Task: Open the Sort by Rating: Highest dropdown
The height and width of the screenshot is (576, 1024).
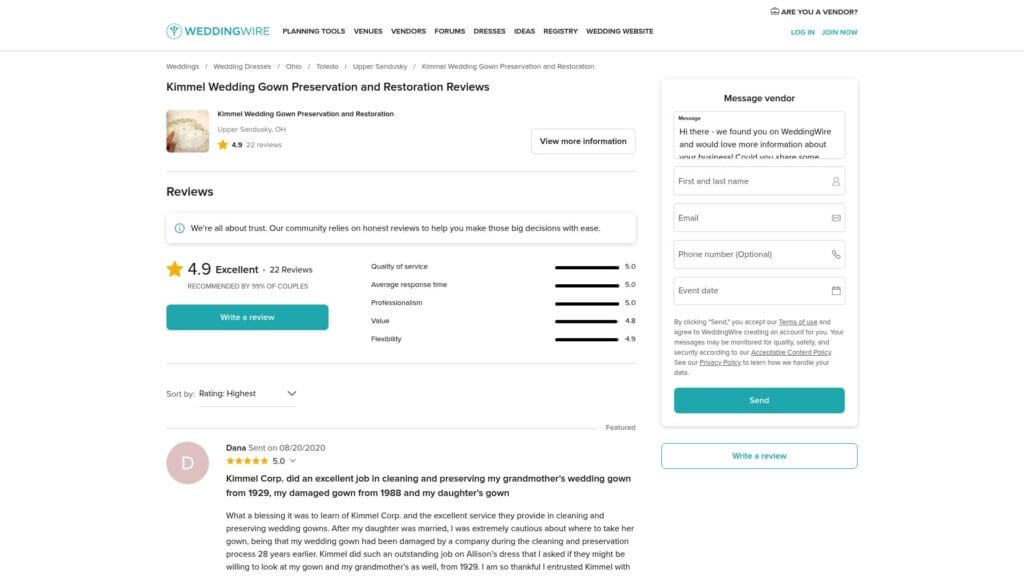Action: pos(247,394)
